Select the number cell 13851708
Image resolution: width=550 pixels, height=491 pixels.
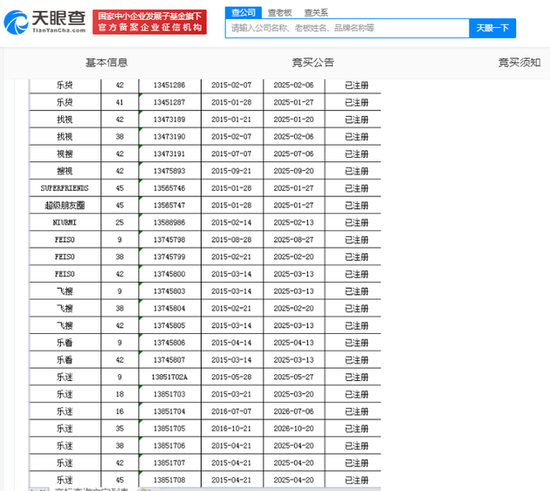[170, 480]
